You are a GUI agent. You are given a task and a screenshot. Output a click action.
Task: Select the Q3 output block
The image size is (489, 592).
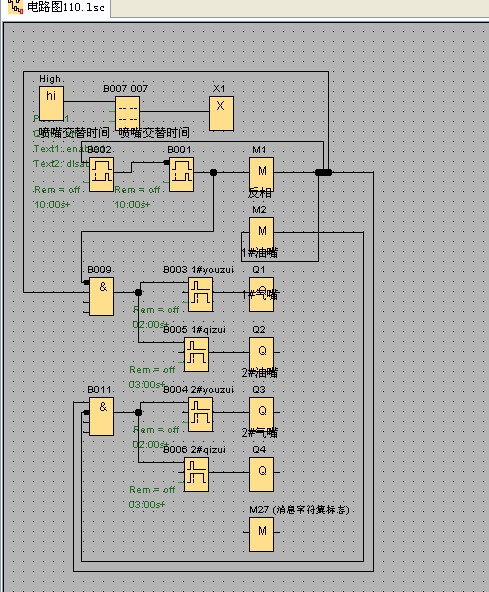[262, 415]
